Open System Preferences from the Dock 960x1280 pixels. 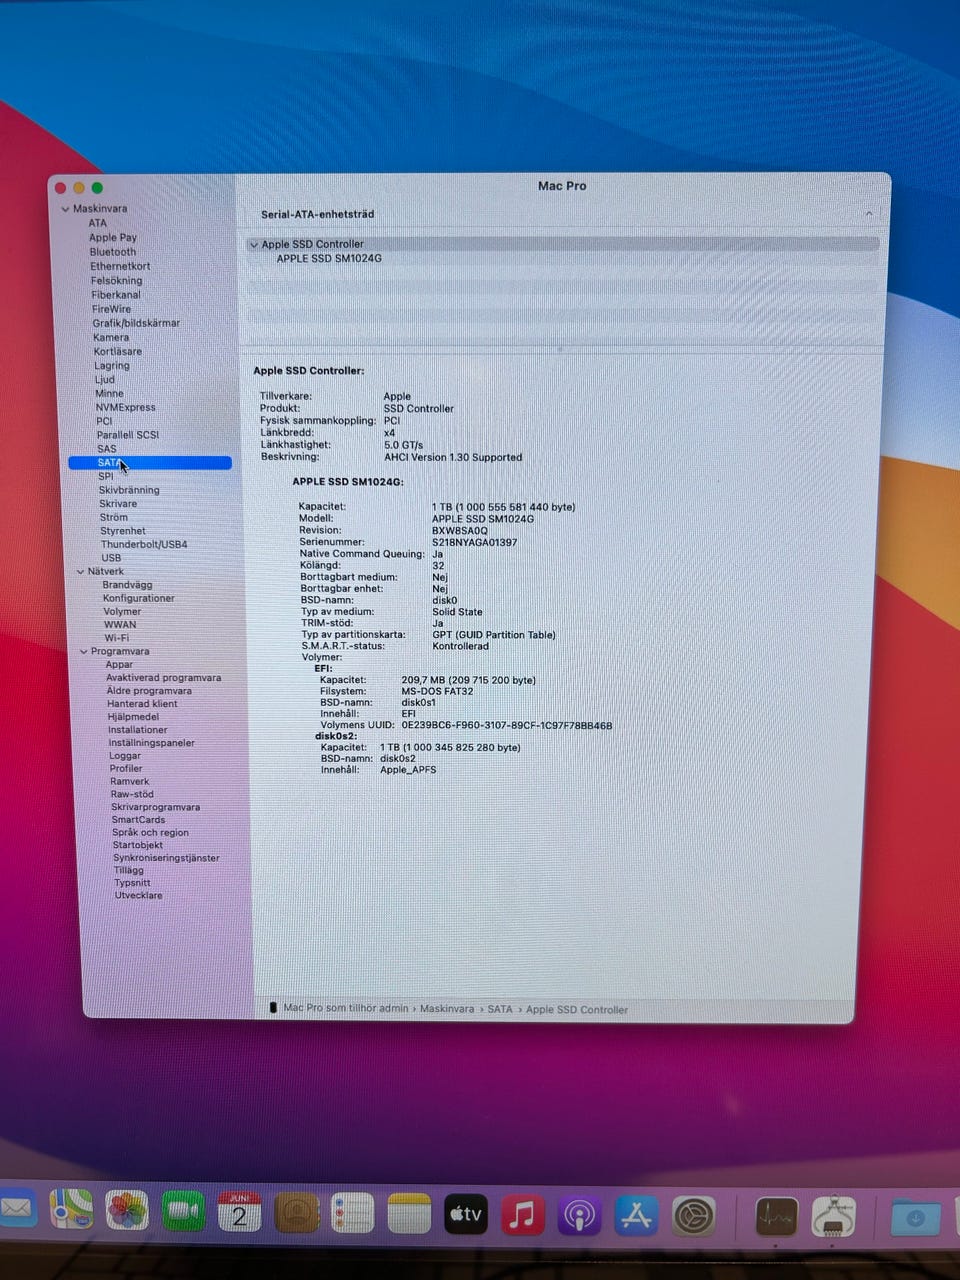pyautogui.click(x=693, y=1216)
